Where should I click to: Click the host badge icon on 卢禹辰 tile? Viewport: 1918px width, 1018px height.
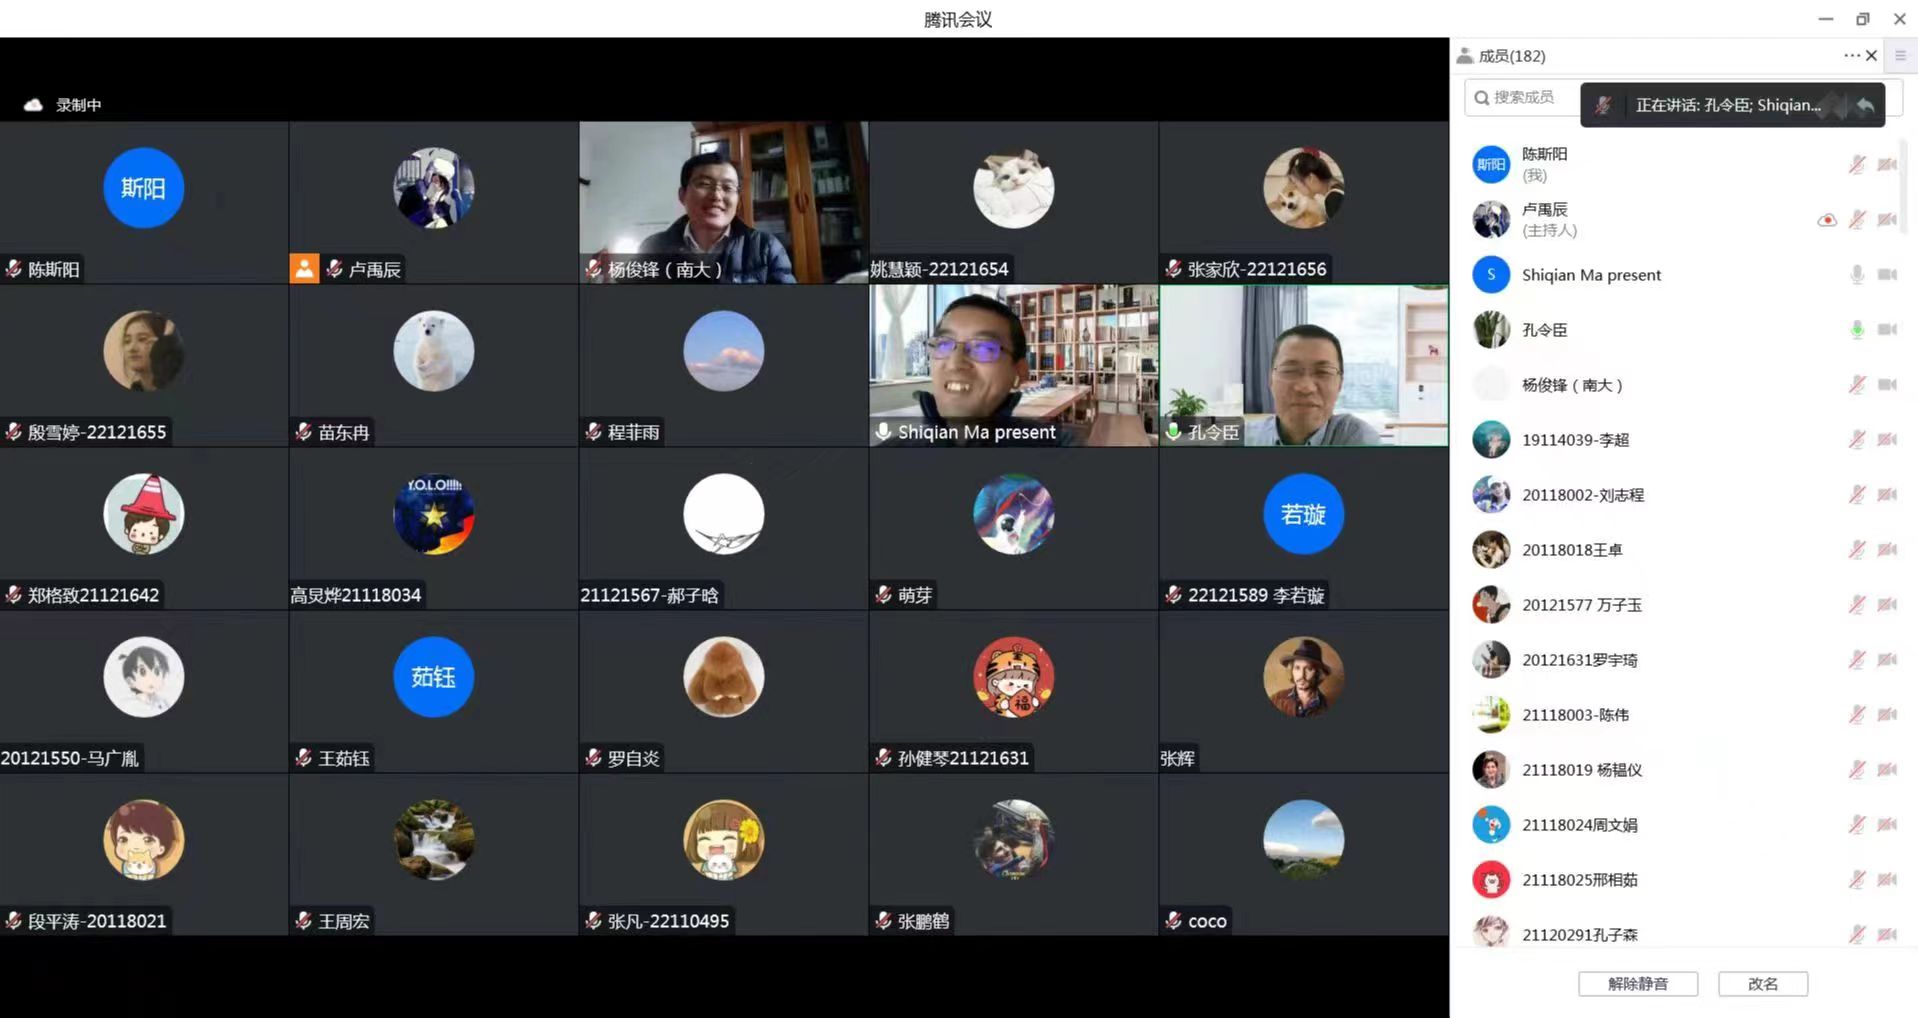[304, 268]
